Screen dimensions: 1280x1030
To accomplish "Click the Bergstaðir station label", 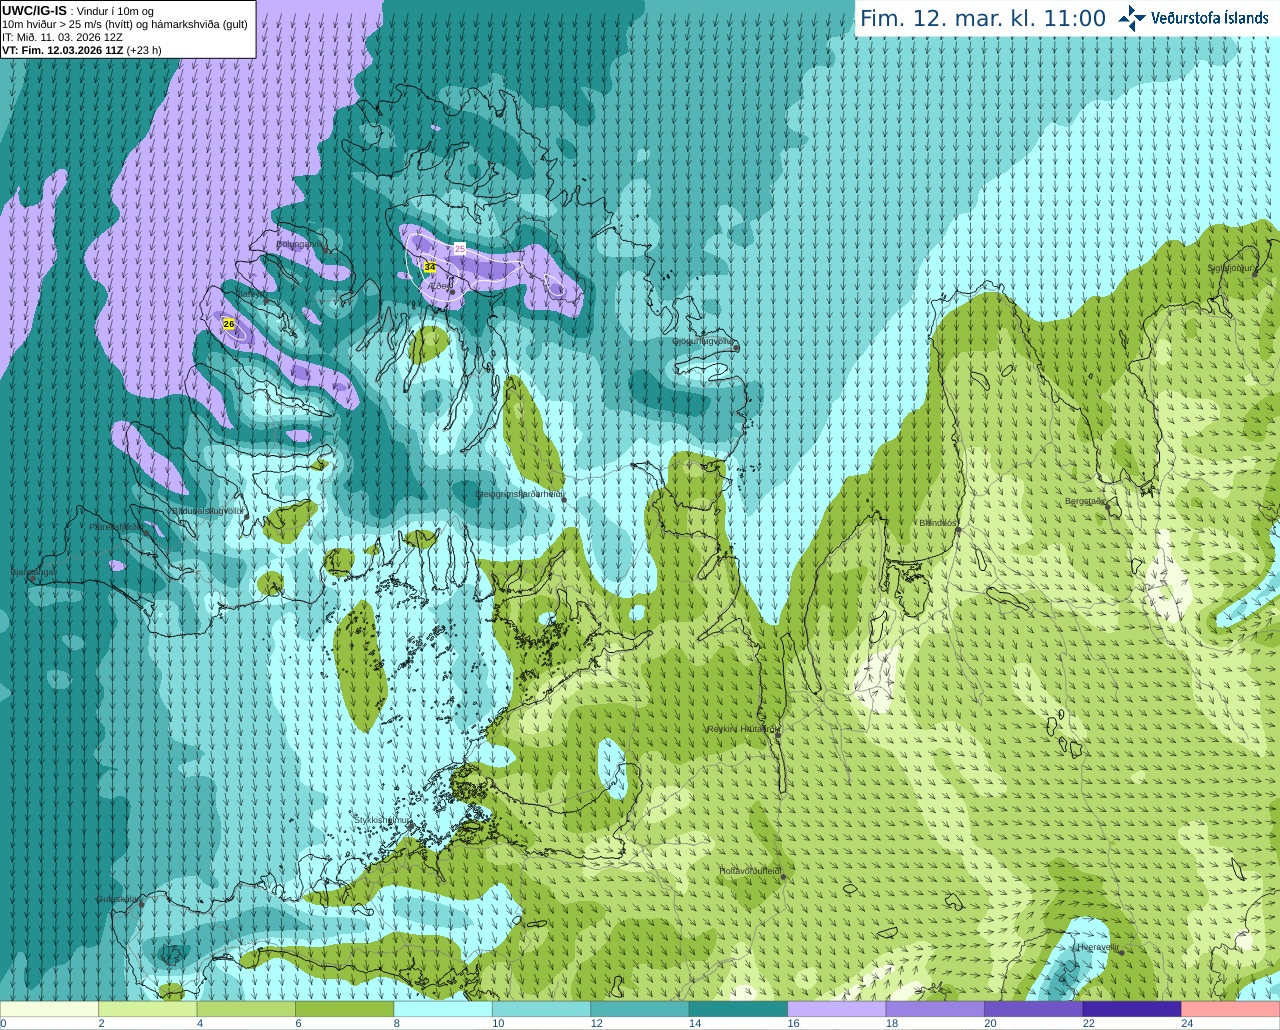I will coord(1085,502).
